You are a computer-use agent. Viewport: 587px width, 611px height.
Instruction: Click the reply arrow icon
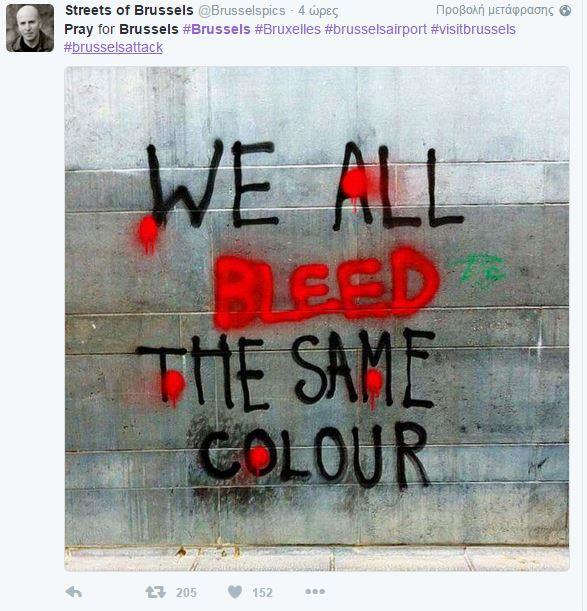(74, 592)
